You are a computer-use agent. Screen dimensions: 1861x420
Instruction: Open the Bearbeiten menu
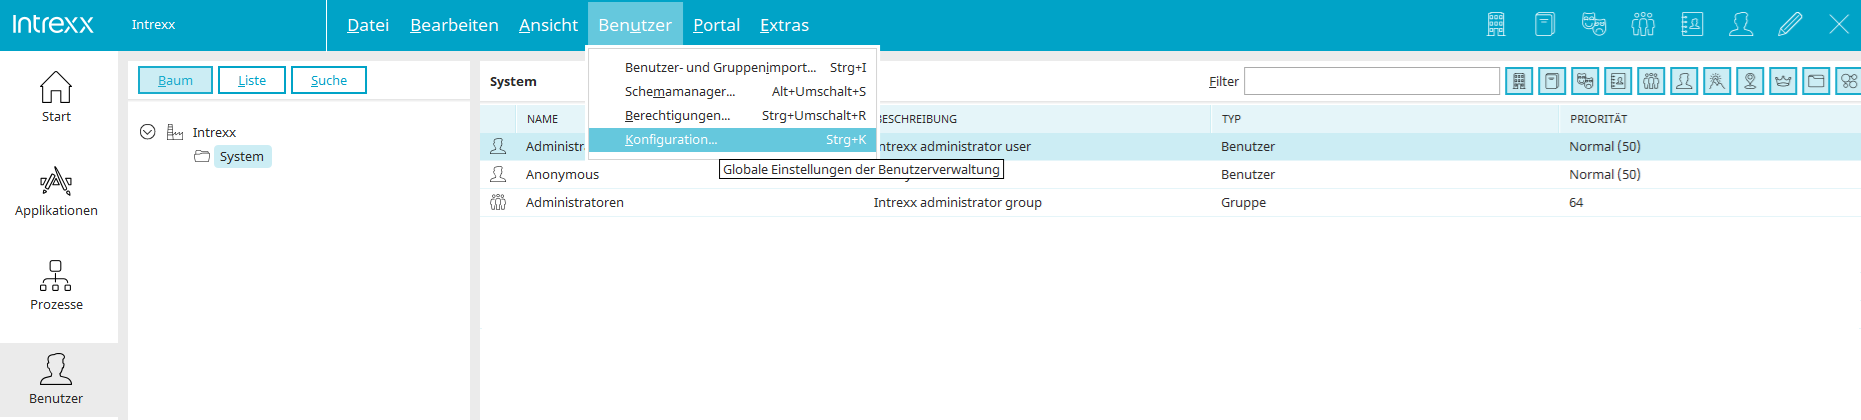454,25
